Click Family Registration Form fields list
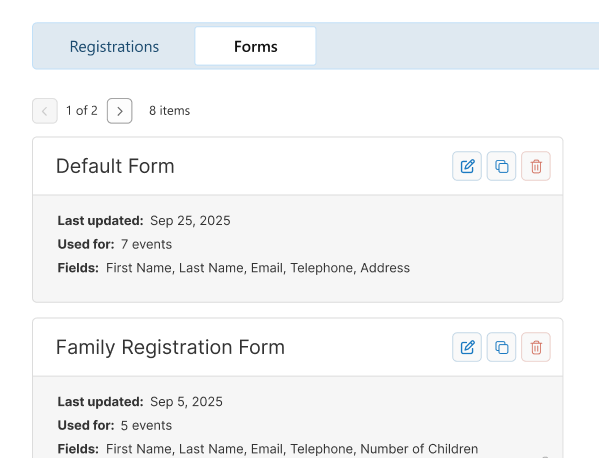The width and height of the screenshot is (599, 458). [x=292, y=449]
